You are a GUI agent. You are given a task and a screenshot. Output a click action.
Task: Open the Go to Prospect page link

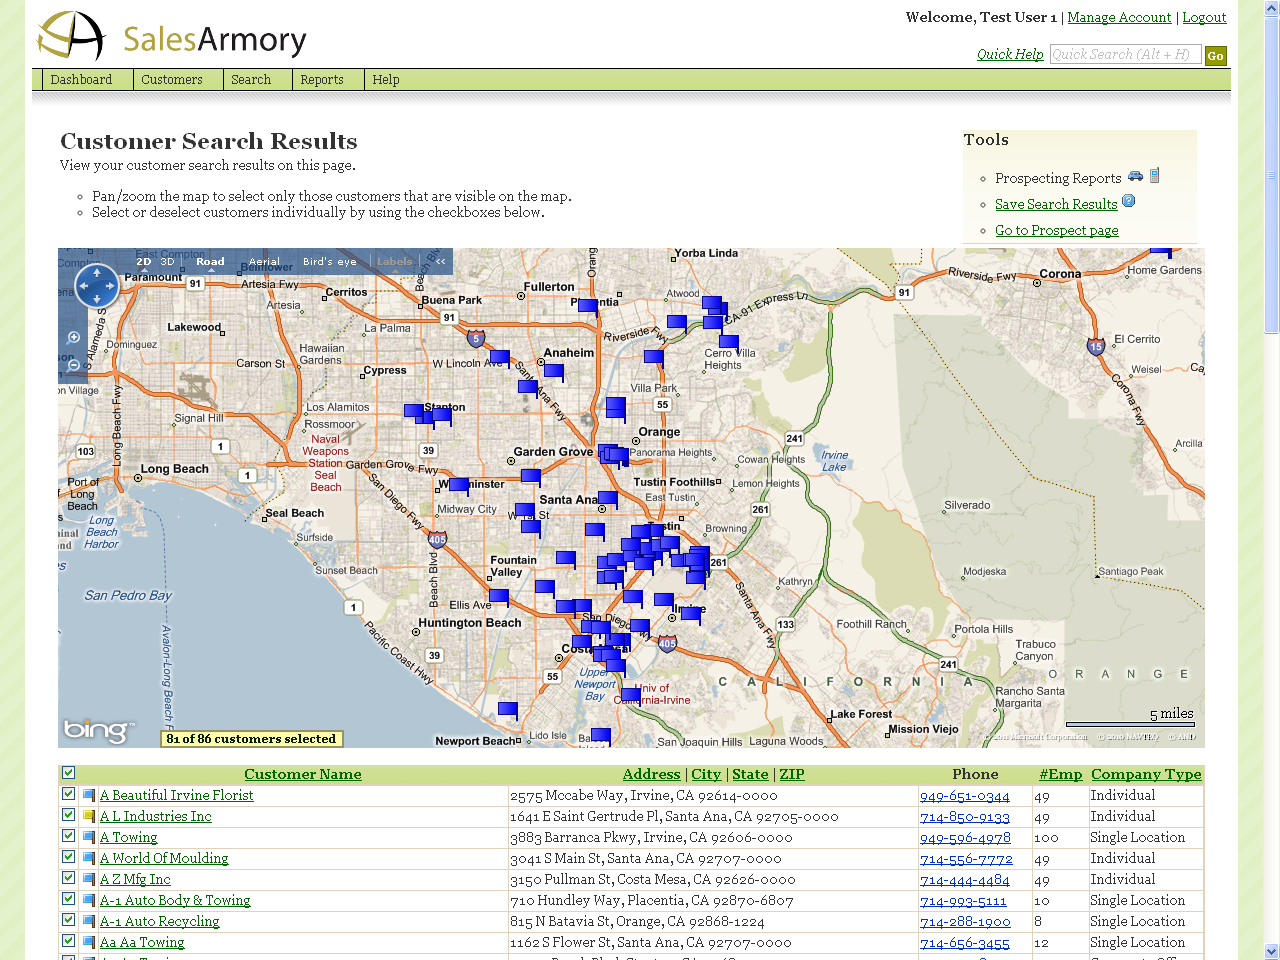pos(1057,230)
